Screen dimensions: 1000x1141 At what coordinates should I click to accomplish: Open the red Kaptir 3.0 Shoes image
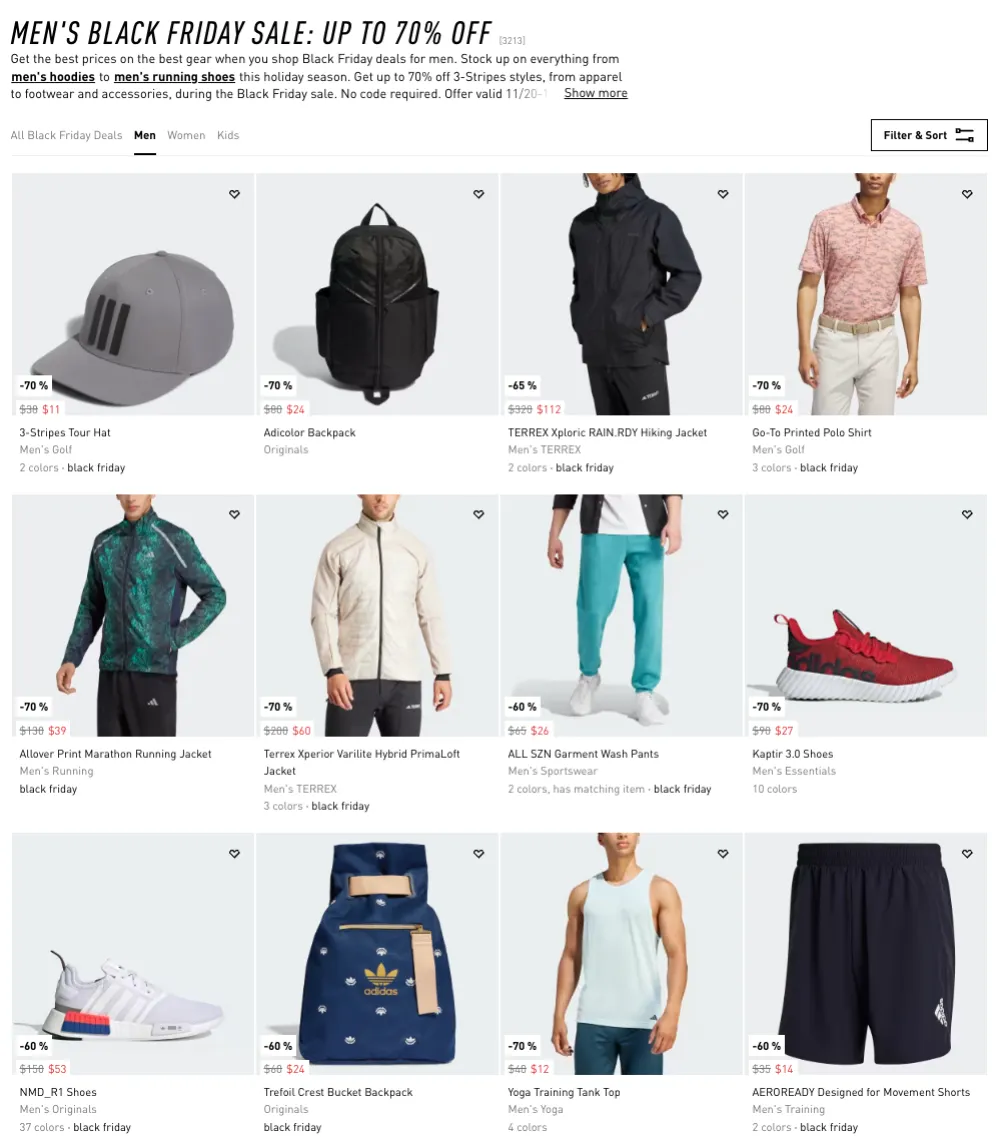pos(865,616)
